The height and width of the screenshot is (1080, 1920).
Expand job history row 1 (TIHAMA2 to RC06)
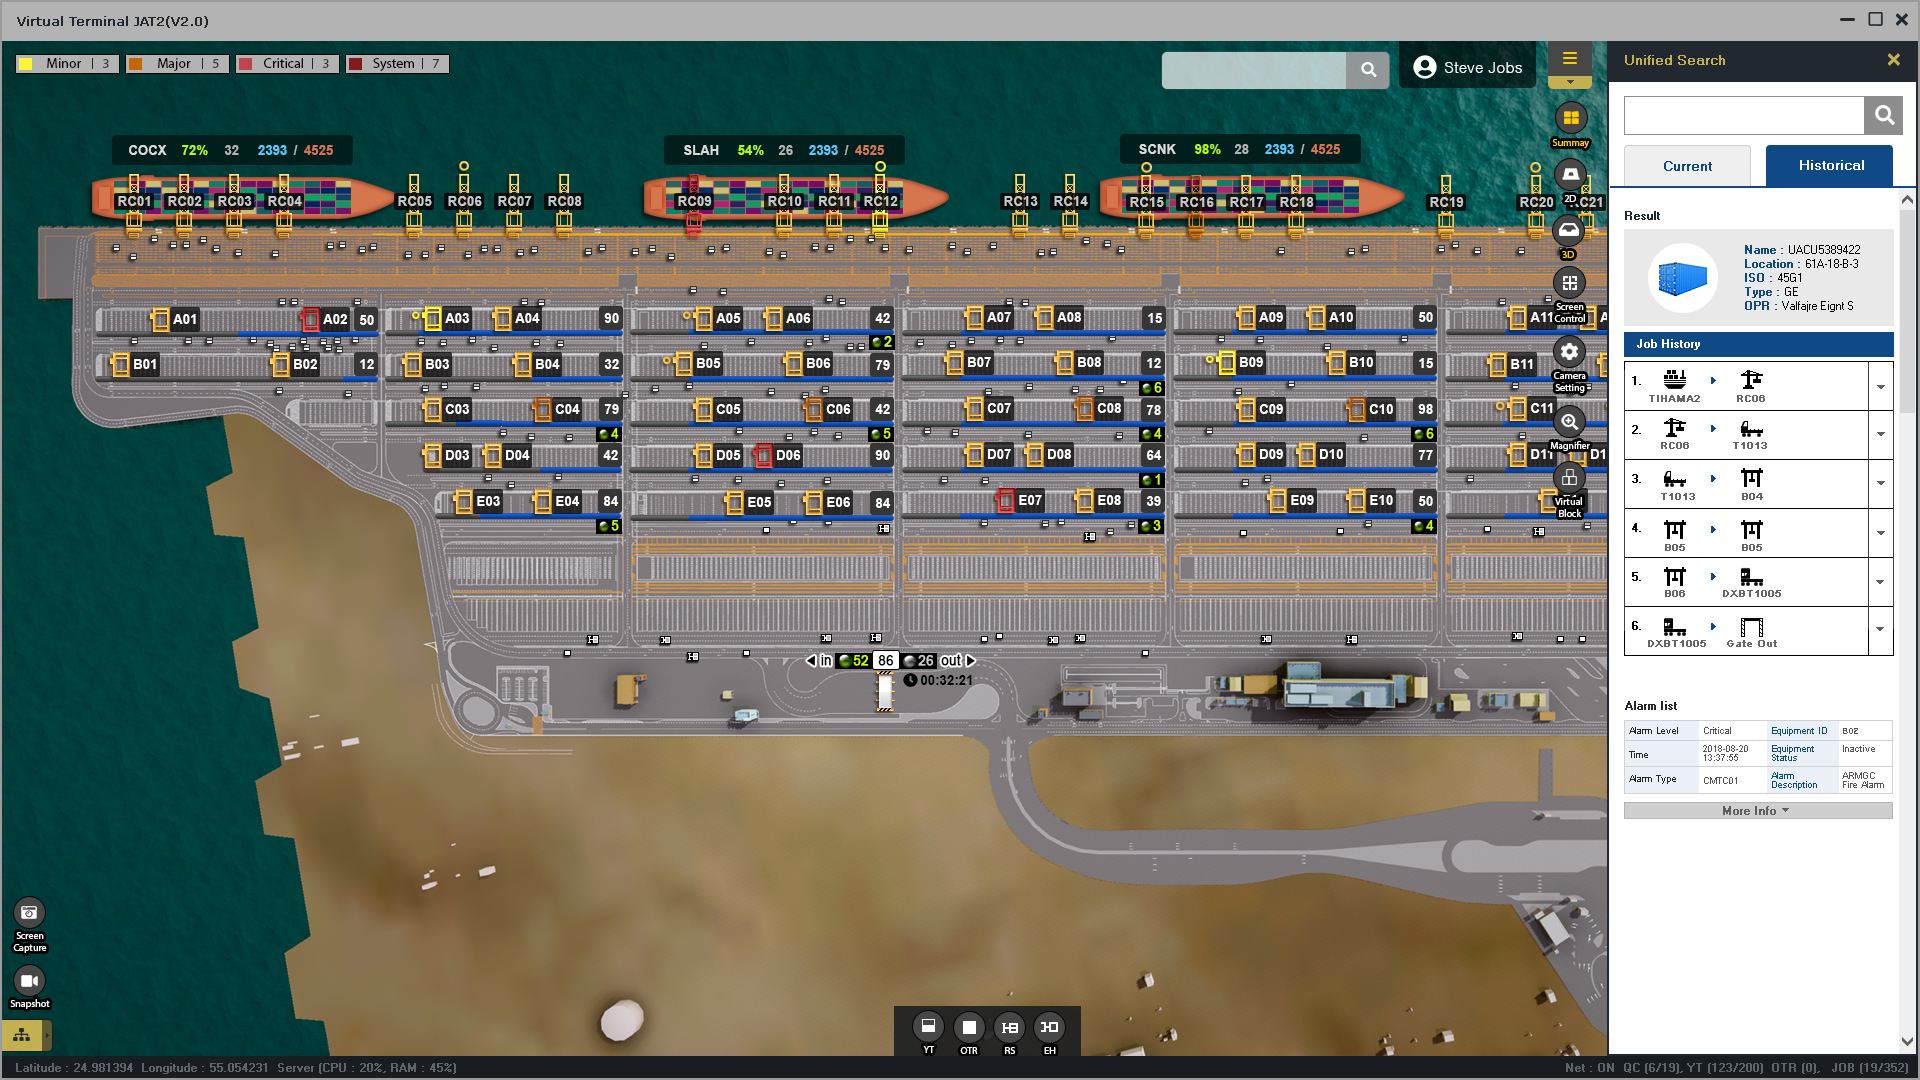point(1880,387)
